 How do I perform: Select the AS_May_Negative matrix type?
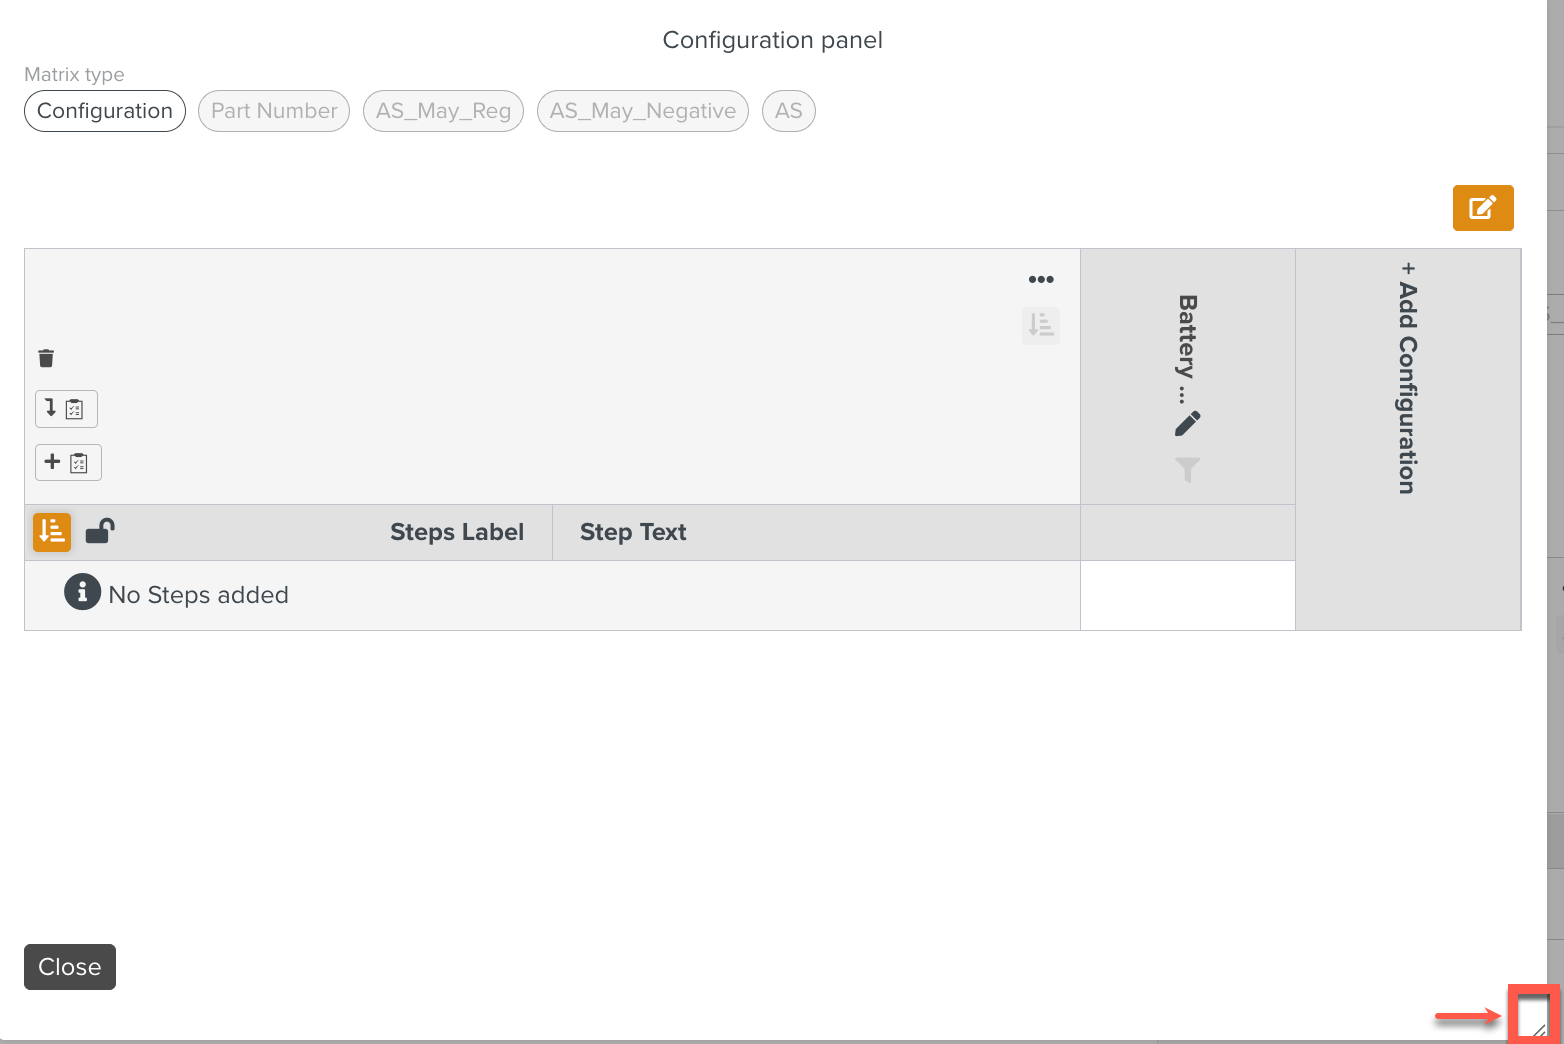click(642, 111)
